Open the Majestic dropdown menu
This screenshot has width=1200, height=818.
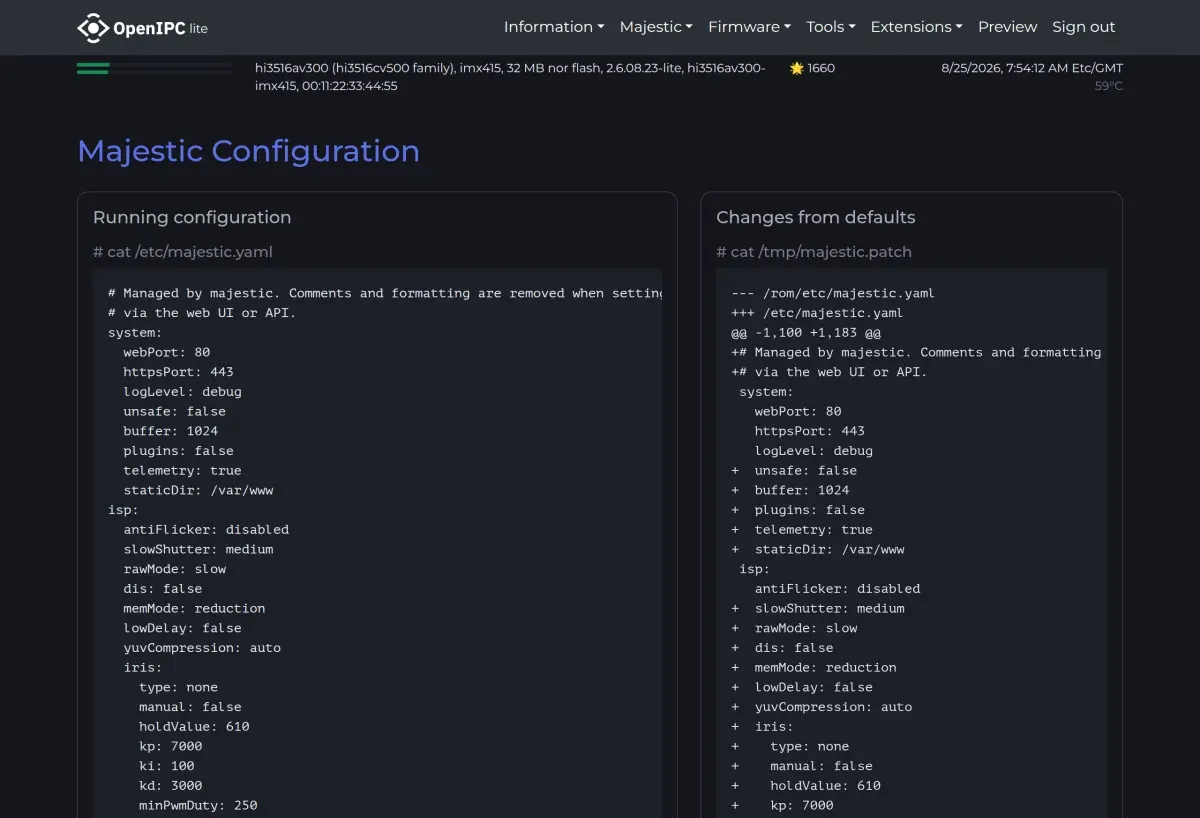pyautogui.click(x=656, y=27)
